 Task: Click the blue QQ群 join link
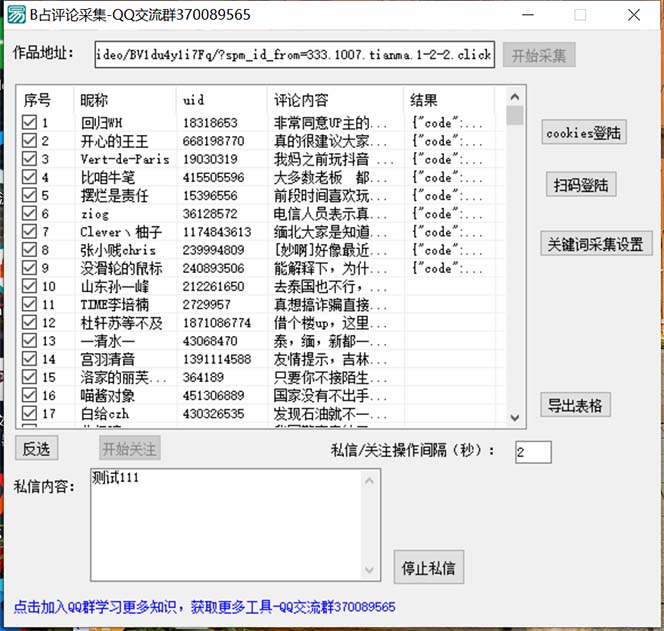click(x=205, y=607)
